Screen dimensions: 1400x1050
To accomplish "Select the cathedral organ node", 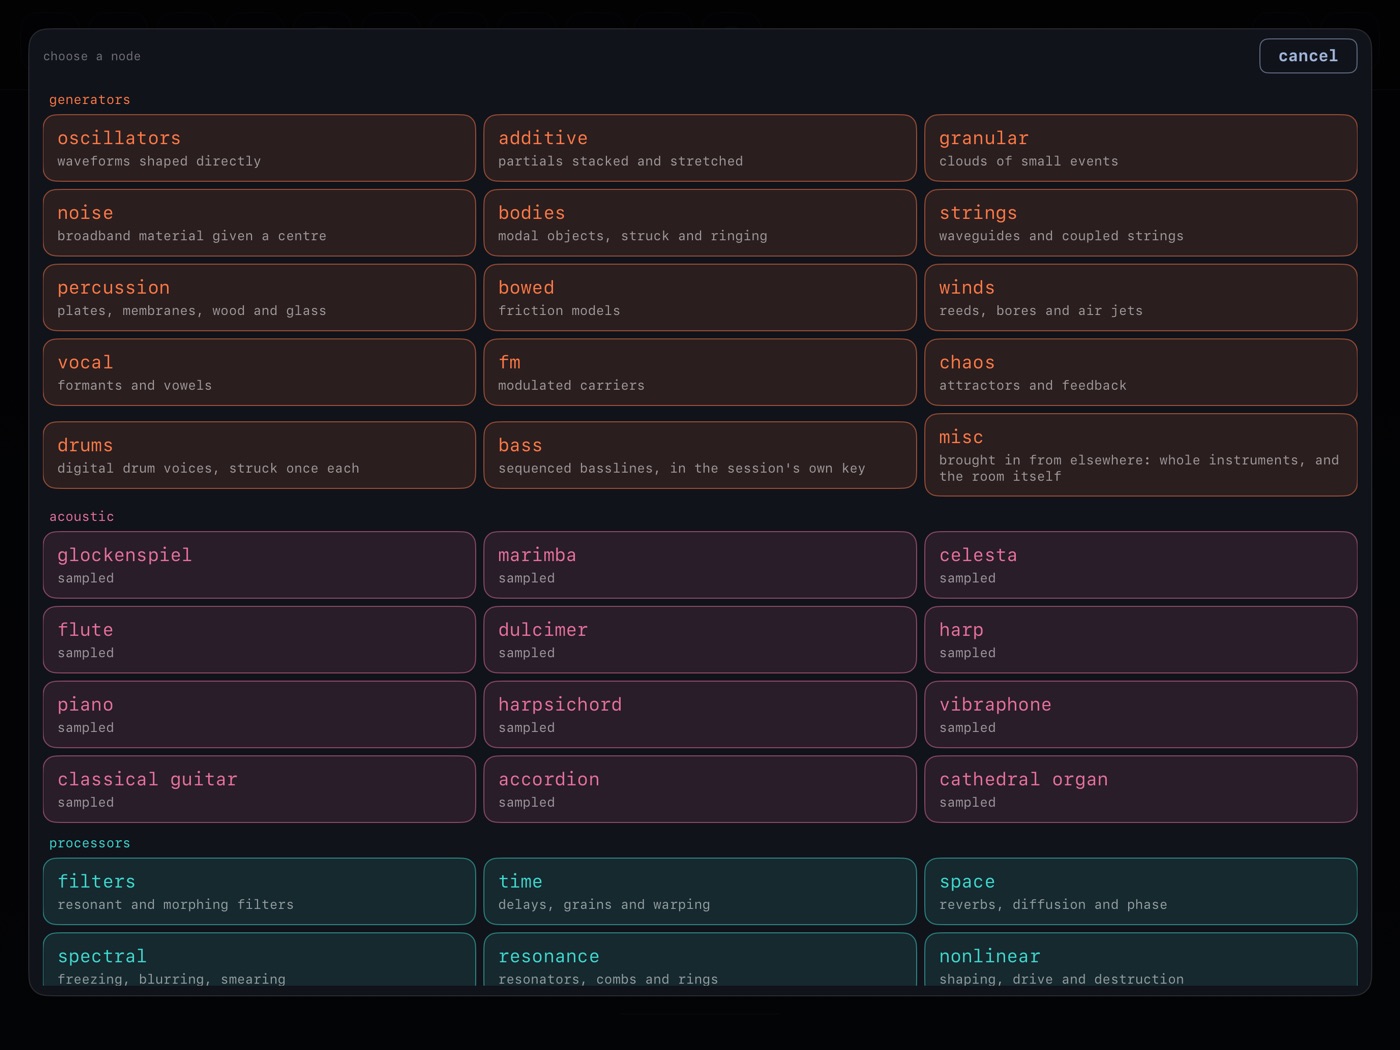I will (1141, 789).
